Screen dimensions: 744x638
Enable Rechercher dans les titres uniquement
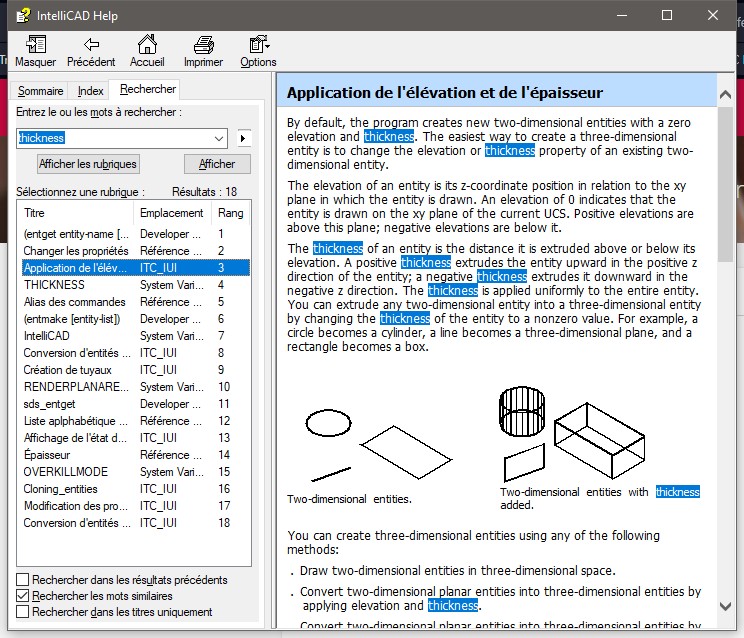[22, 612]
